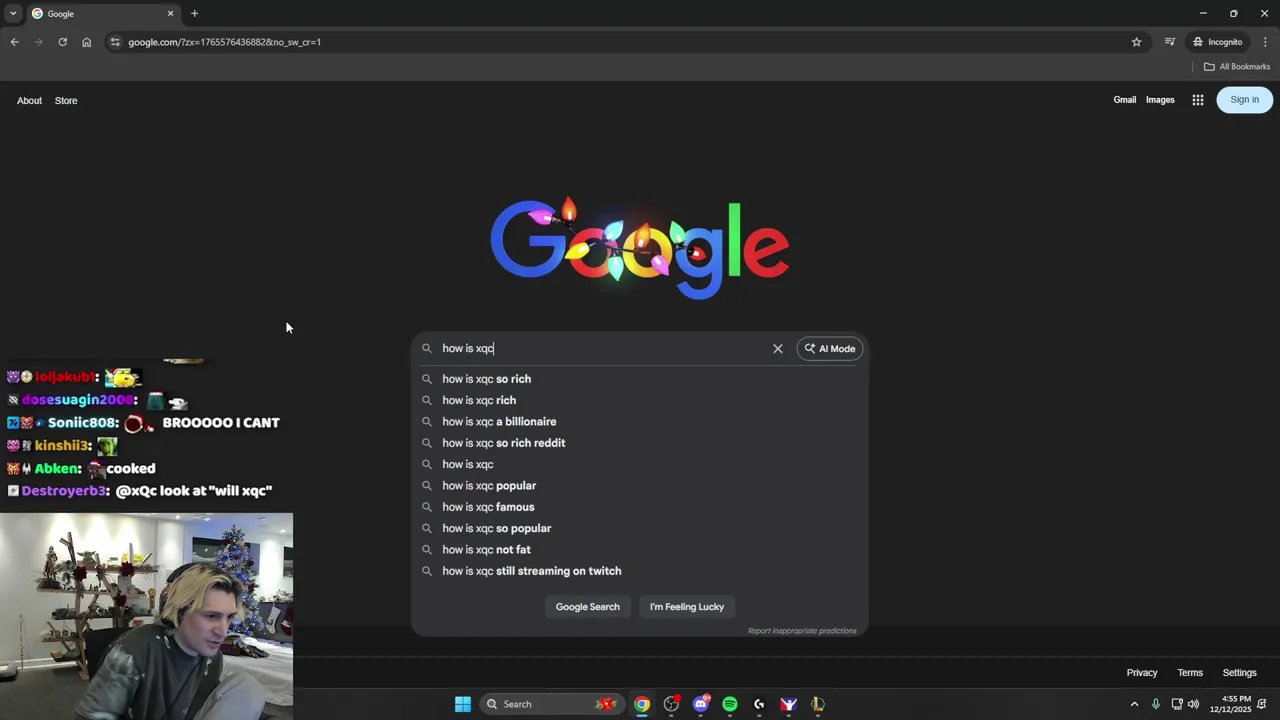Open the Store link
This screenshot has height=720, width=1280.
66,100
